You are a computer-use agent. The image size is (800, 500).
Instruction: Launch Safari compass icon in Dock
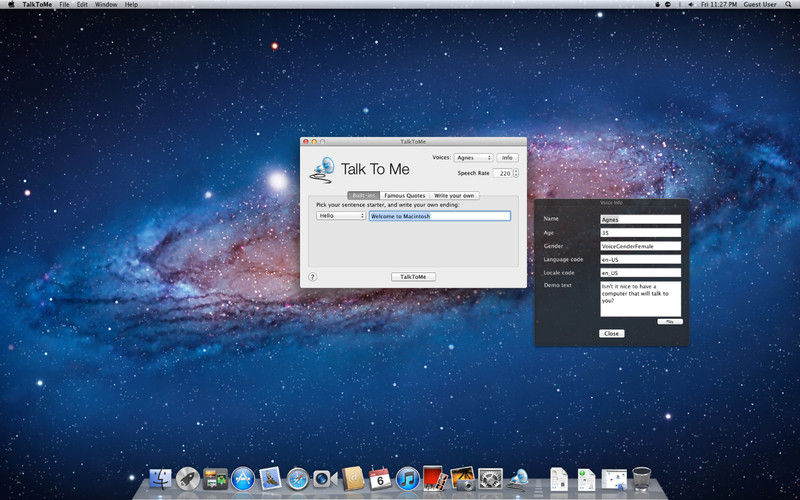(x=298, y=479)
